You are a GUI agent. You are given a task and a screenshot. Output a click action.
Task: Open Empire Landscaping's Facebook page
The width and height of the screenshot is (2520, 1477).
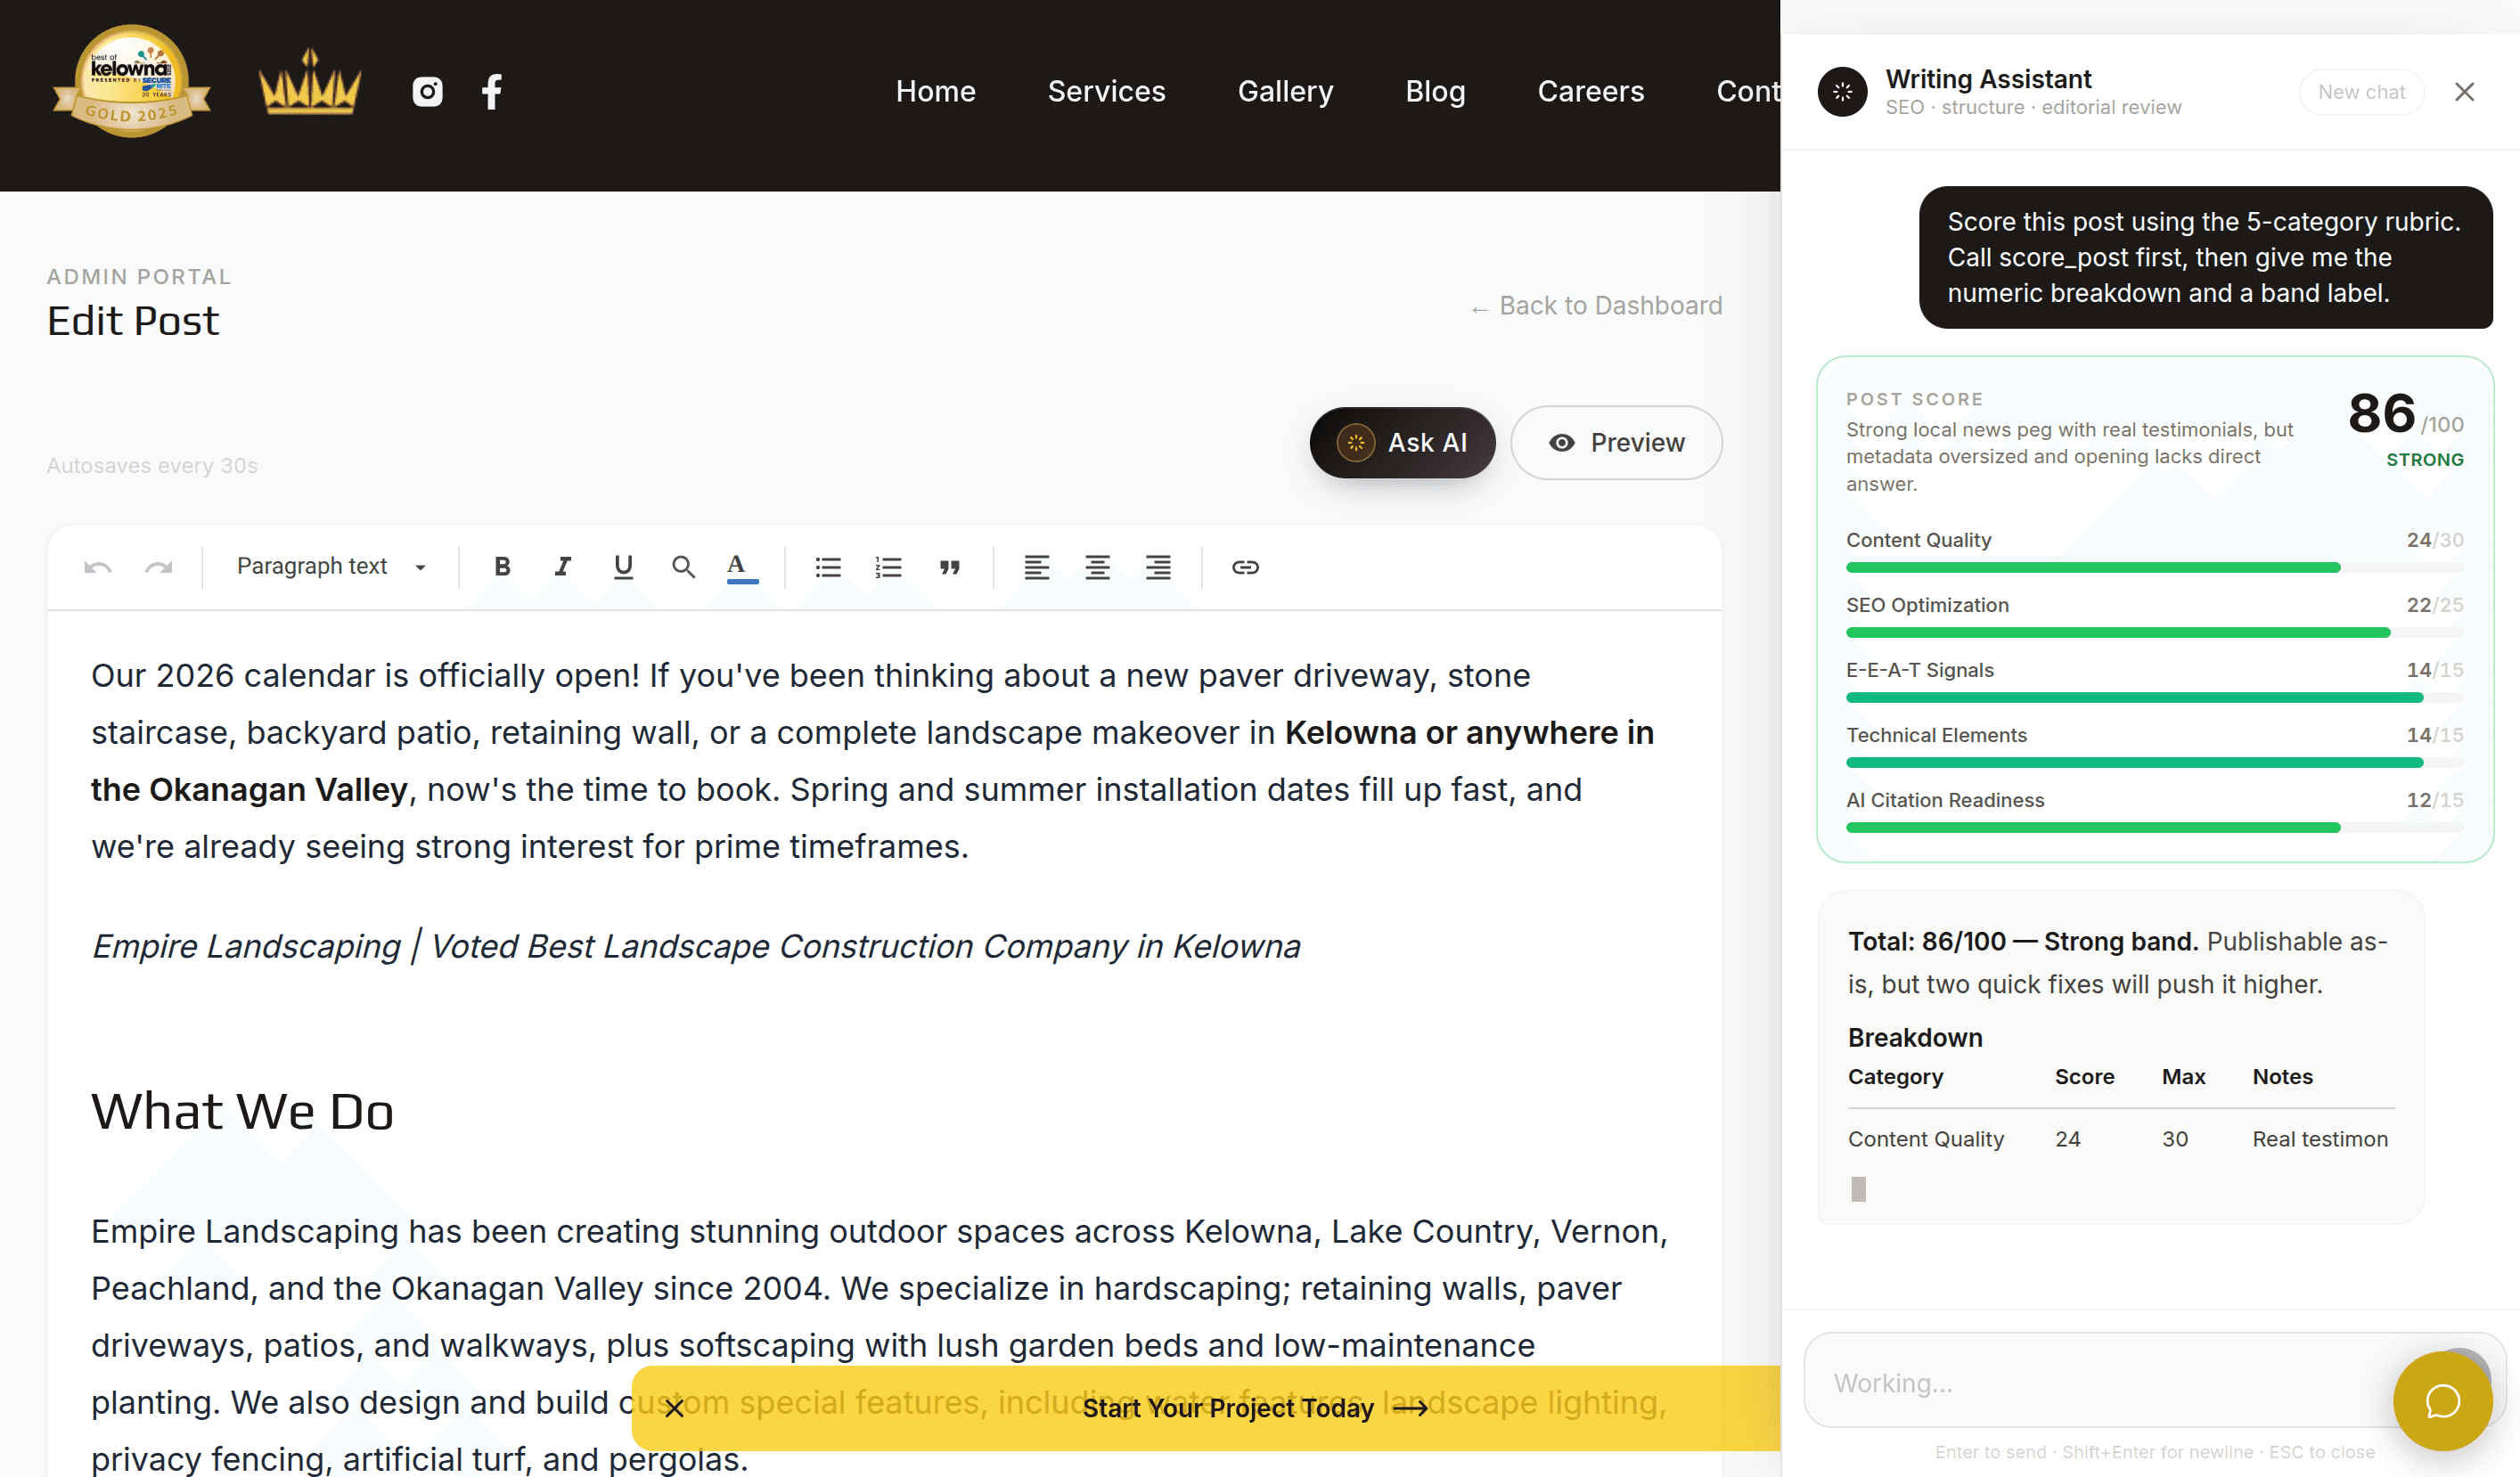click(x=491, y=91)
